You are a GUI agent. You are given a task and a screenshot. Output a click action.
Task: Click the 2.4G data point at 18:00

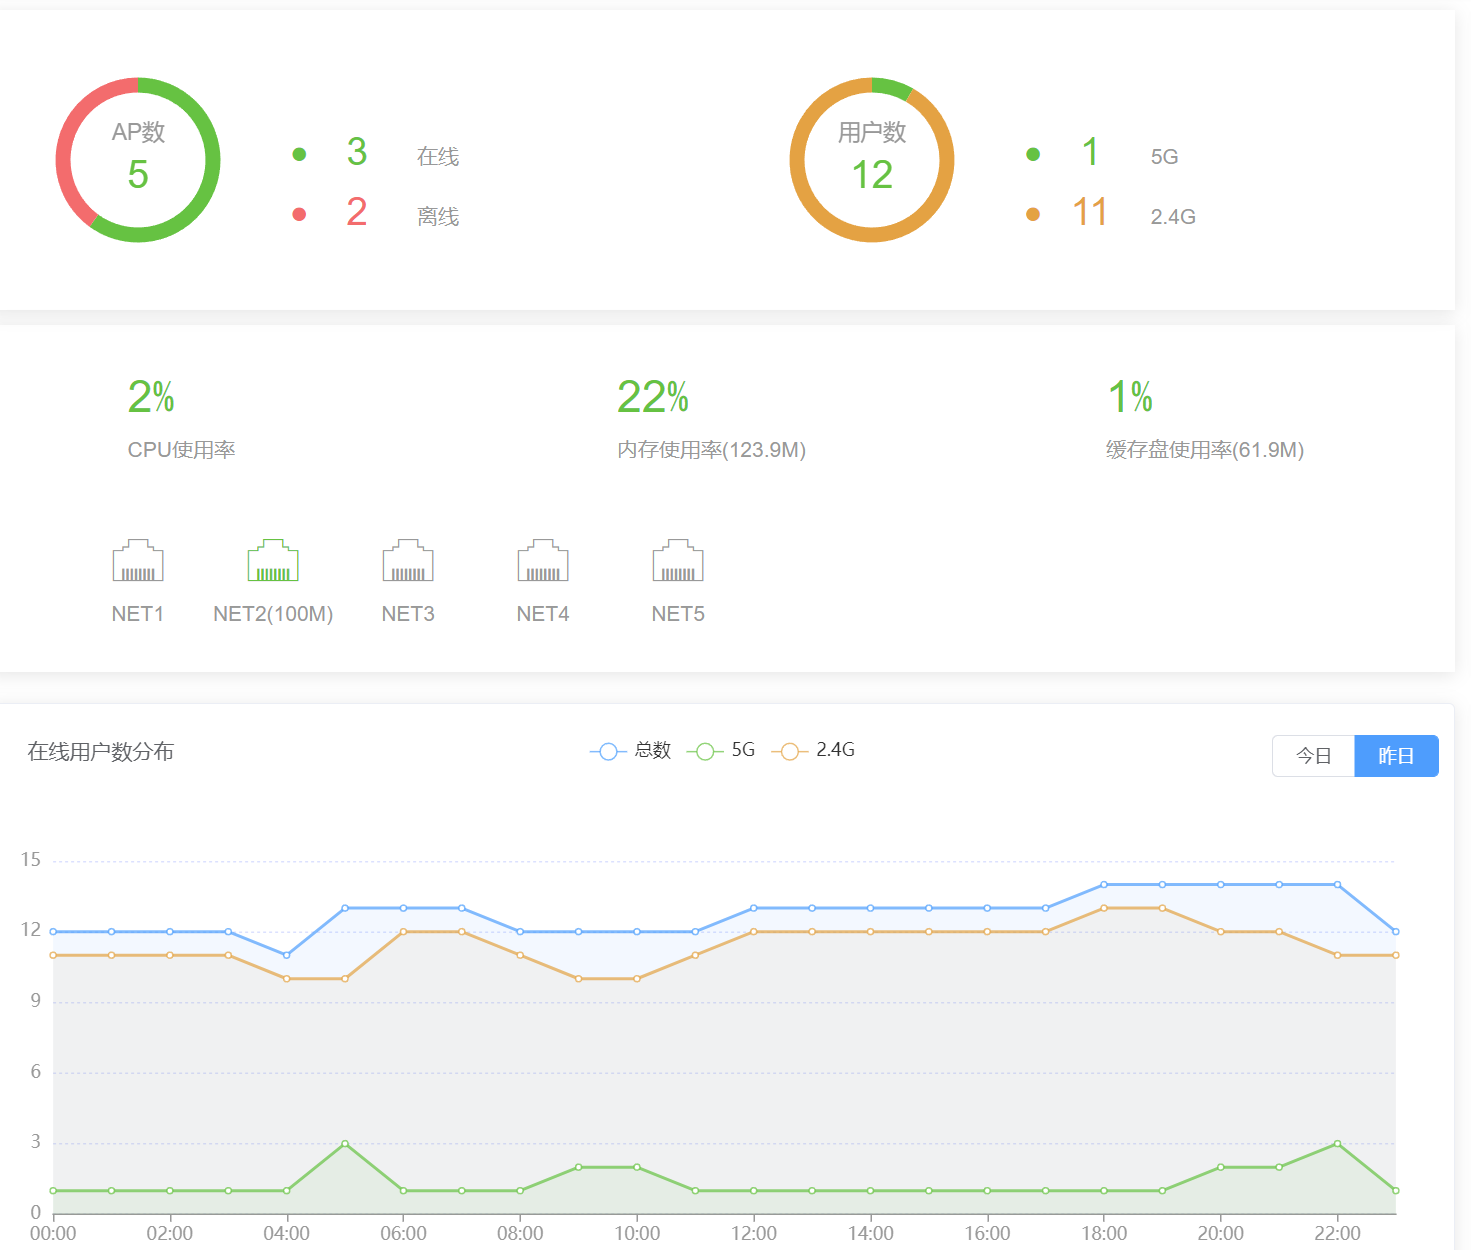1104,908
